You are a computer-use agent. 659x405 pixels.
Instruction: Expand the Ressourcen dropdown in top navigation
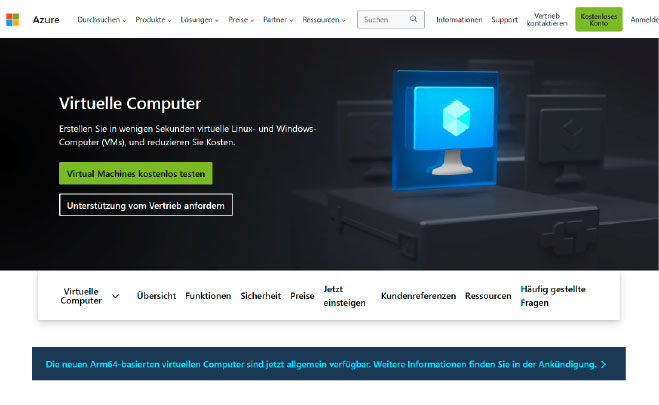click(x=324, y=19)
